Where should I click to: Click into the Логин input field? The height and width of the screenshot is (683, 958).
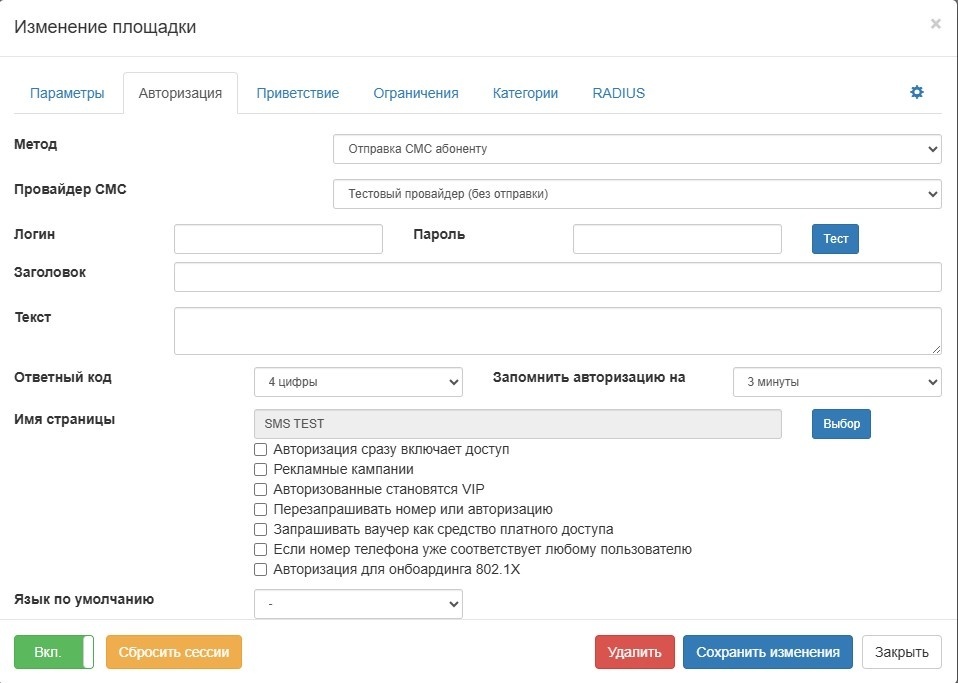pyautogui.click(x=278, y=239)
